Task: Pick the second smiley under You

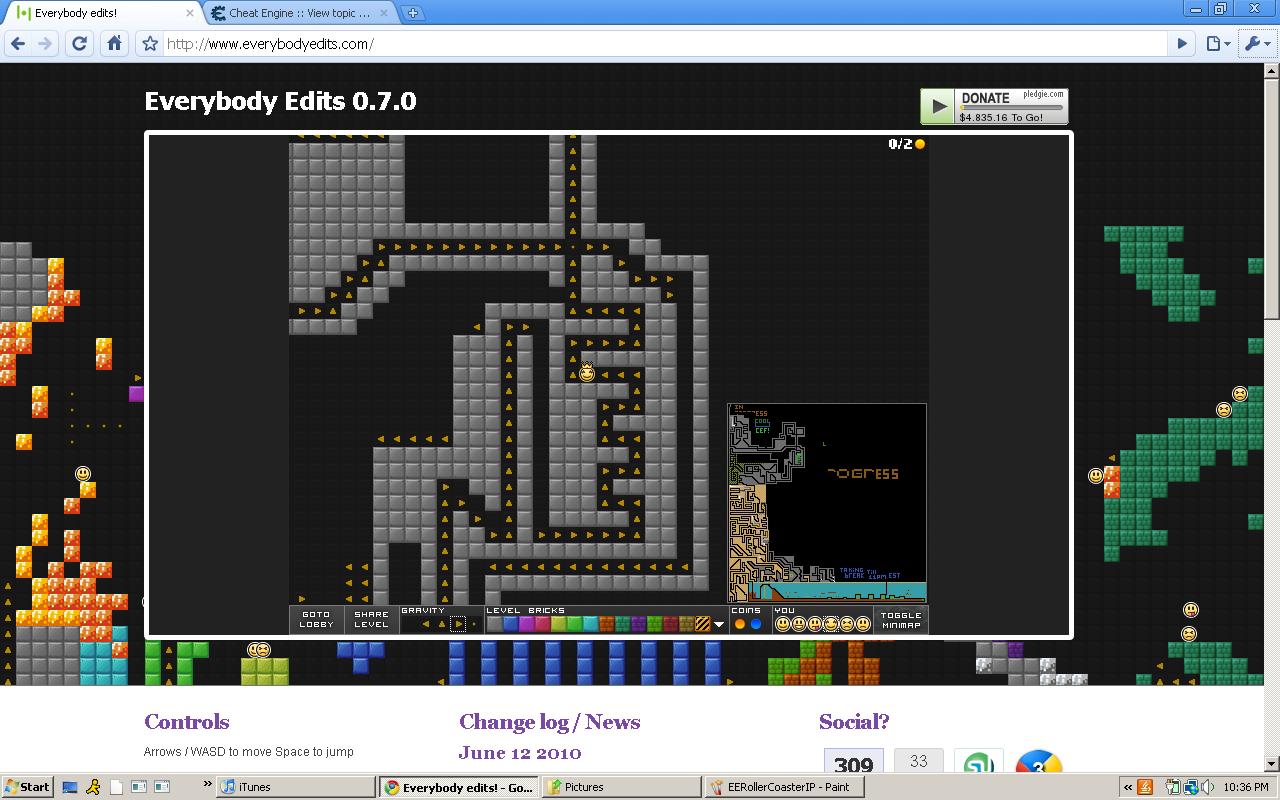Action: pos(798,624)
